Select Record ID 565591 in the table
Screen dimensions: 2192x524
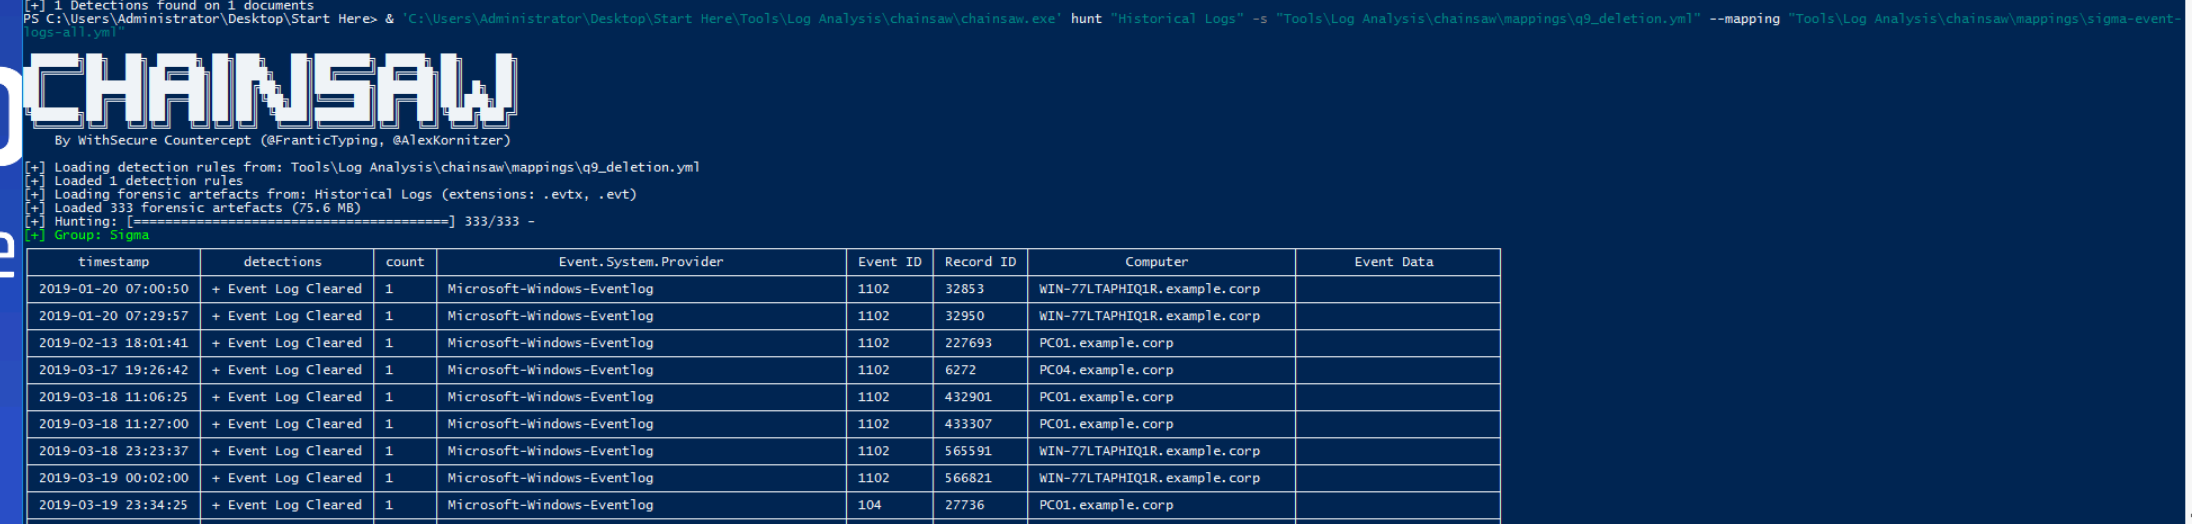pos(968,451)
